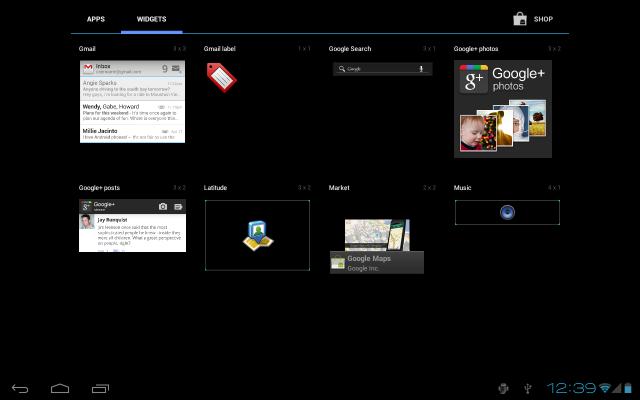Select the Music speaker icon widget

(x=507, y=212)
